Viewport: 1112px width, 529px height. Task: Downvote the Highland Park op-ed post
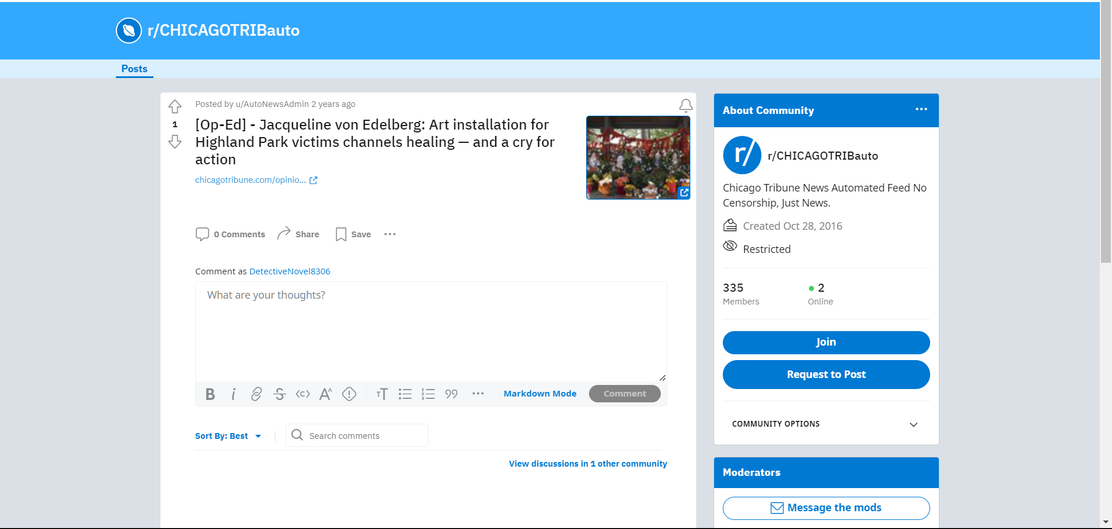(174, 142)
